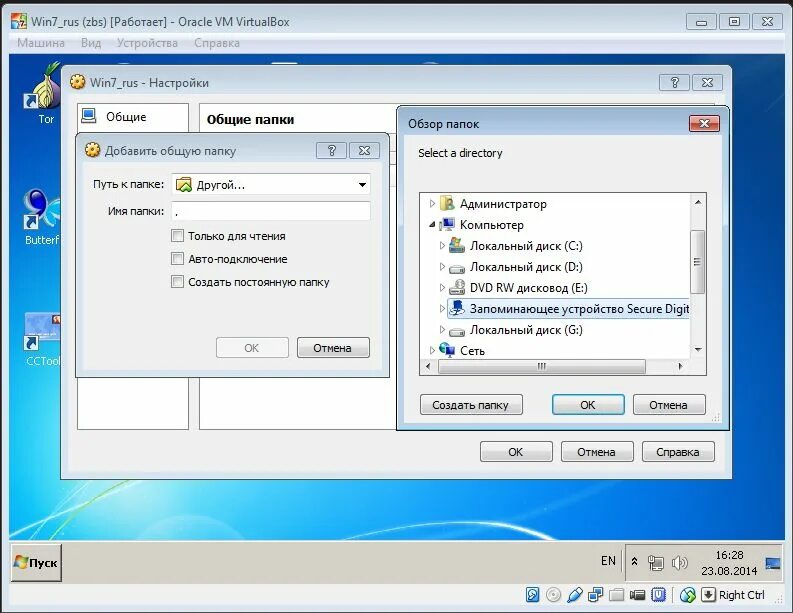Click the help question button in Win7_rus settings window

tap(674, 82)
